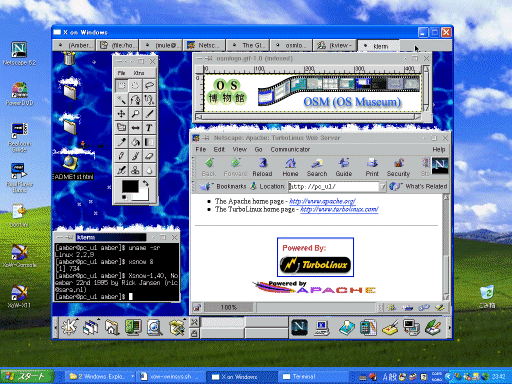This screenshot has width=512, height=384.
Task: Select the Move tool in GIMP toolbox
Action: click(121, 114)
